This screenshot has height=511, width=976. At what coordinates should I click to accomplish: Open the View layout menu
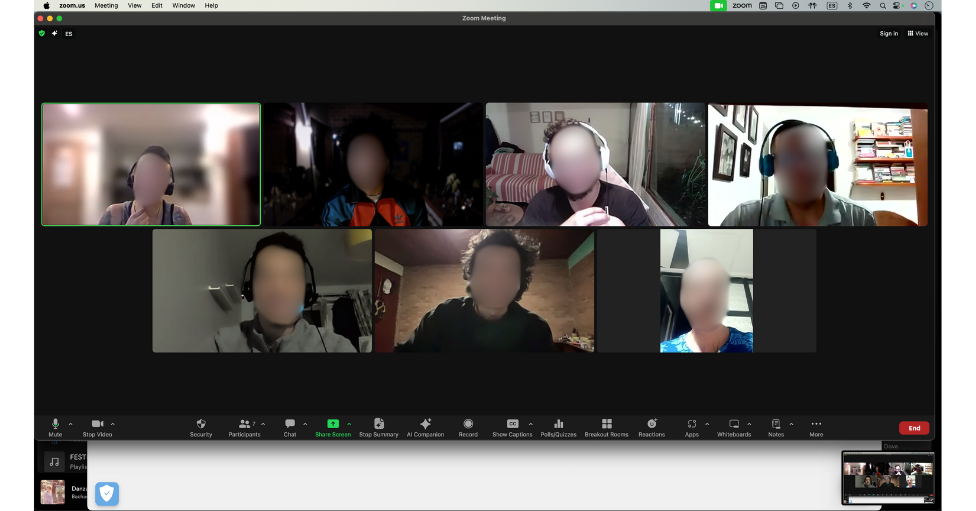[917, 34]
